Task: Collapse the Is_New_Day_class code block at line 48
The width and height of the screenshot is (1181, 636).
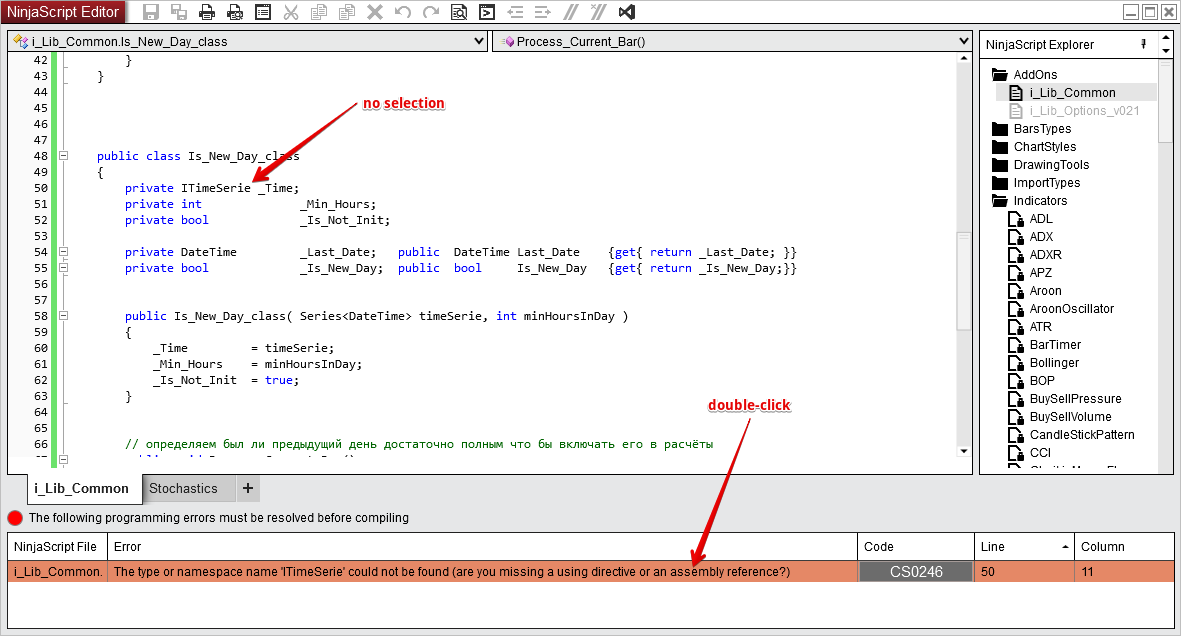Action: (x=63, y=156)
